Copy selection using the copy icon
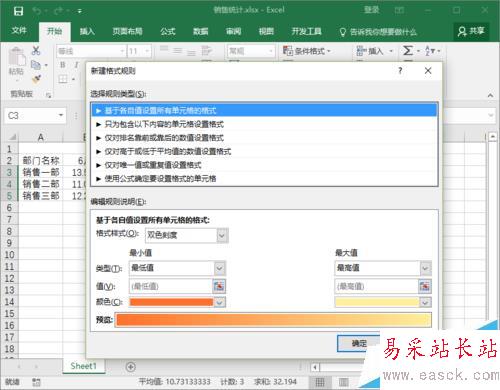This screenshot has width=500, height=390. (x=36, y=65)
